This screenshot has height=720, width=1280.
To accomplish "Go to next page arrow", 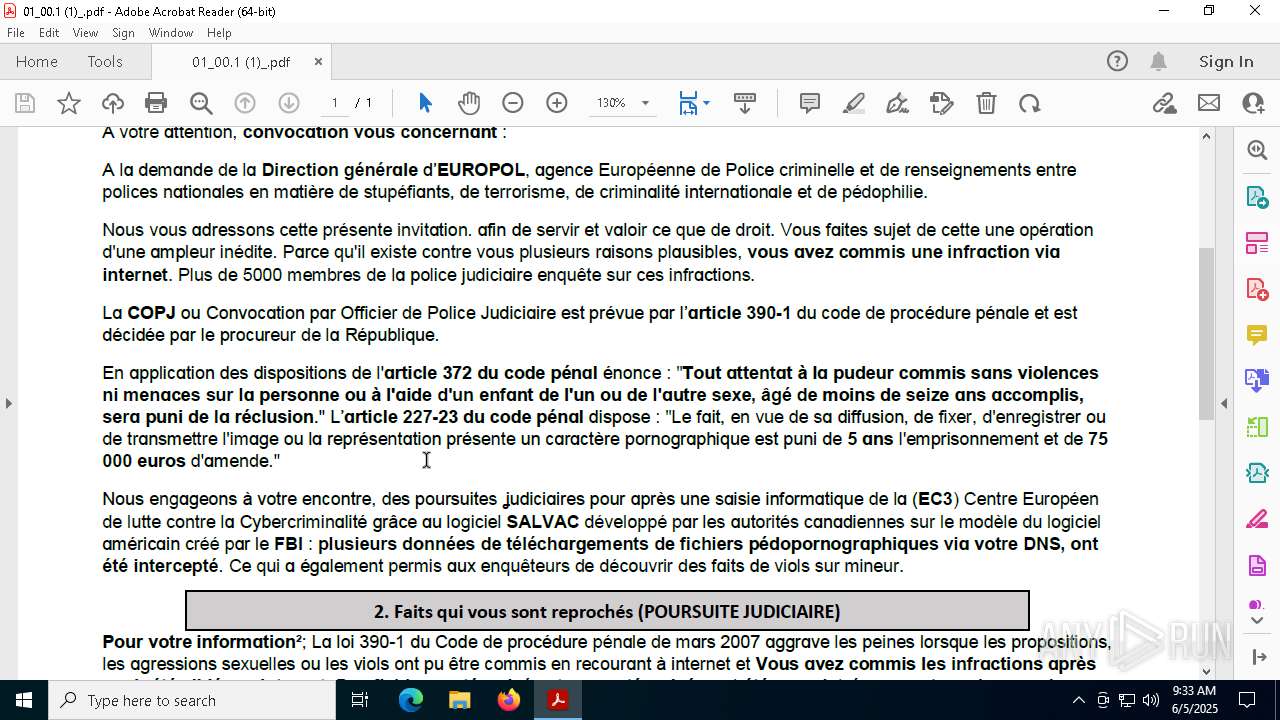I will click(289, 103).
